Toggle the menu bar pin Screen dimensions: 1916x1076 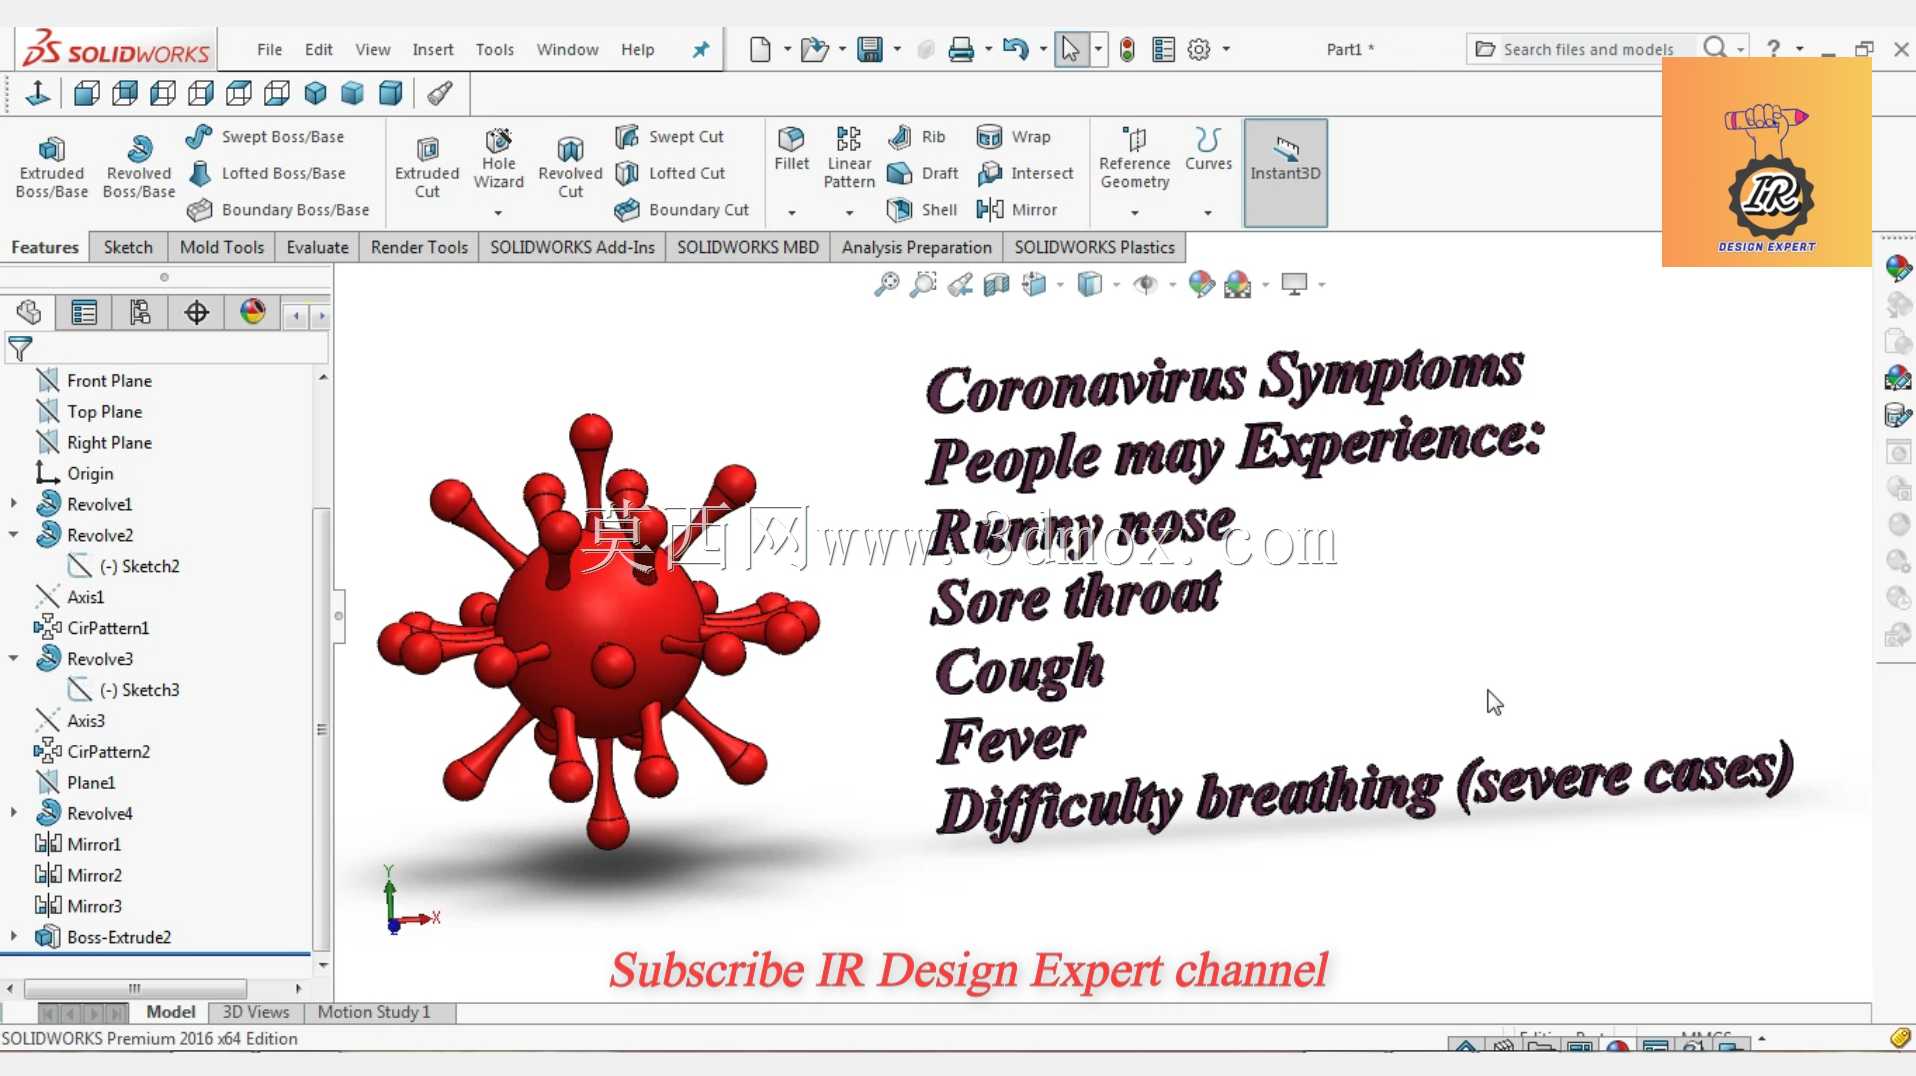(701, 49)
